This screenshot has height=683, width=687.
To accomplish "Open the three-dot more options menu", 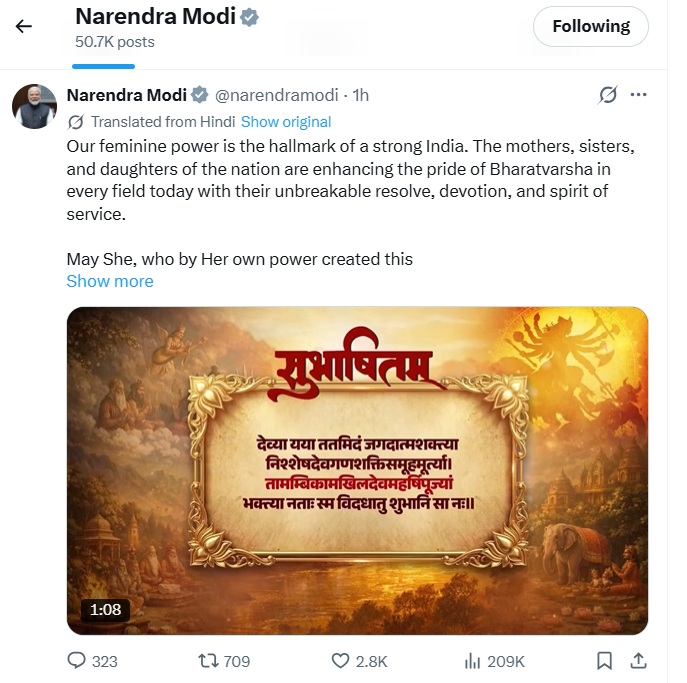I will [638, 95].
